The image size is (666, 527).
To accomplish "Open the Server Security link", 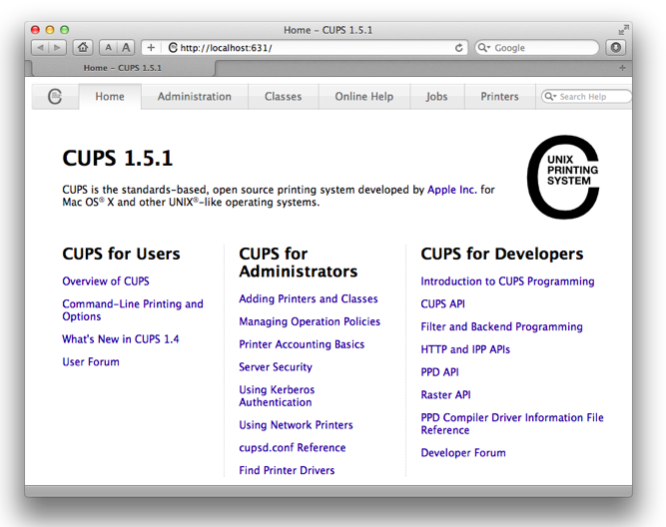I will pyautogui.click(x=276, y=367).
